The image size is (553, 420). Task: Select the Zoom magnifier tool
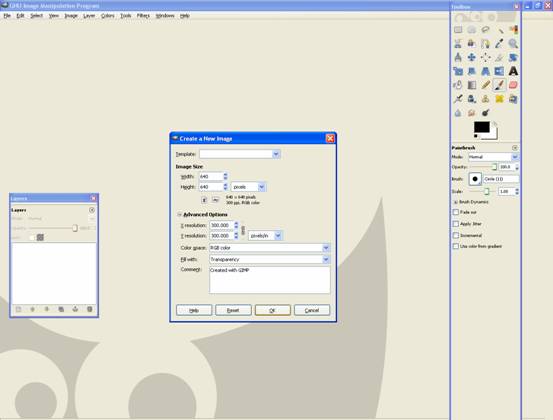pyautogui.click(x=513, y=44)
